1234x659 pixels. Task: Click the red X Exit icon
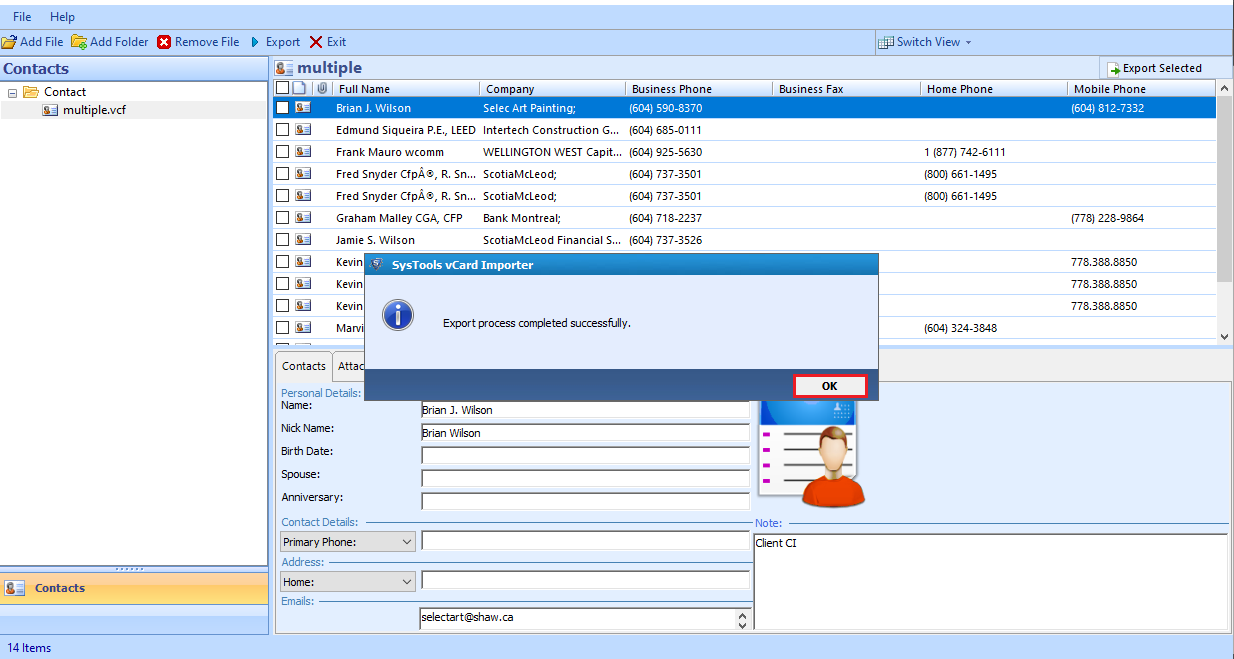coord(316,42)
